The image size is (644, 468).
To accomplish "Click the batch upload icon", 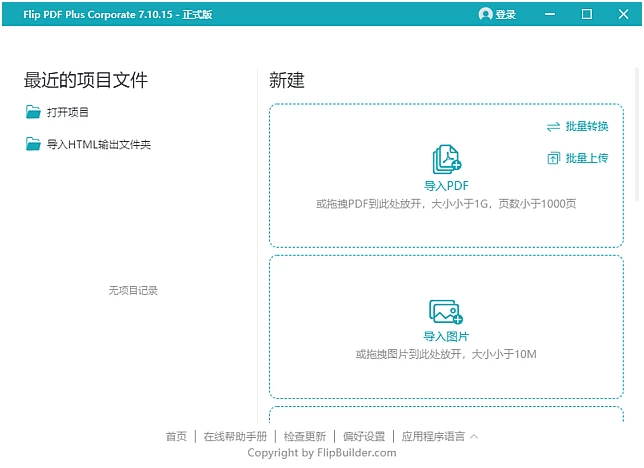I will (x=553, y=158).
